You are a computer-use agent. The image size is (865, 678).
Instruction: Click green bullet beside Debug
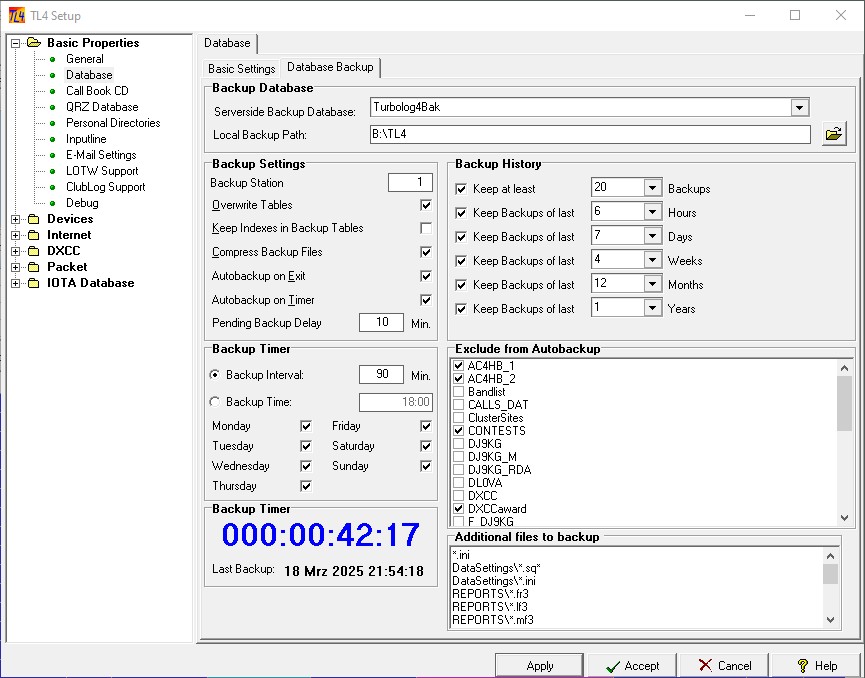pyautogui.click(x=52, y=203)
